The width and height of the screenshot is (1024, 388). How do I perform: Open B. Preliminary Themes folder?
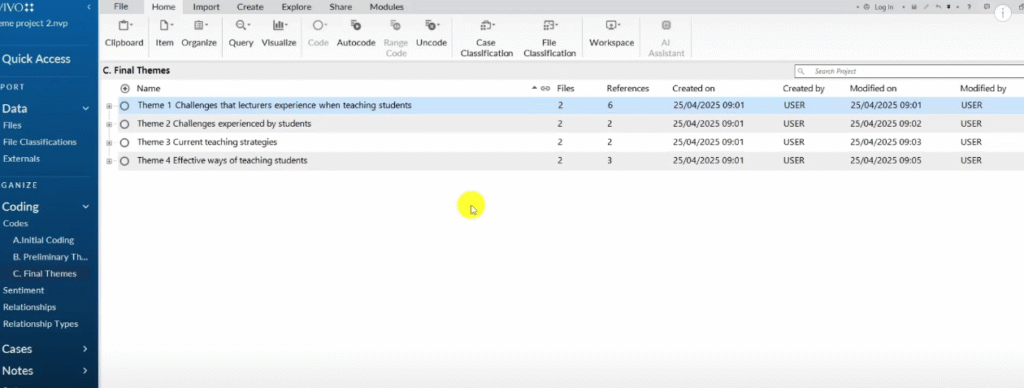(50, 257)
